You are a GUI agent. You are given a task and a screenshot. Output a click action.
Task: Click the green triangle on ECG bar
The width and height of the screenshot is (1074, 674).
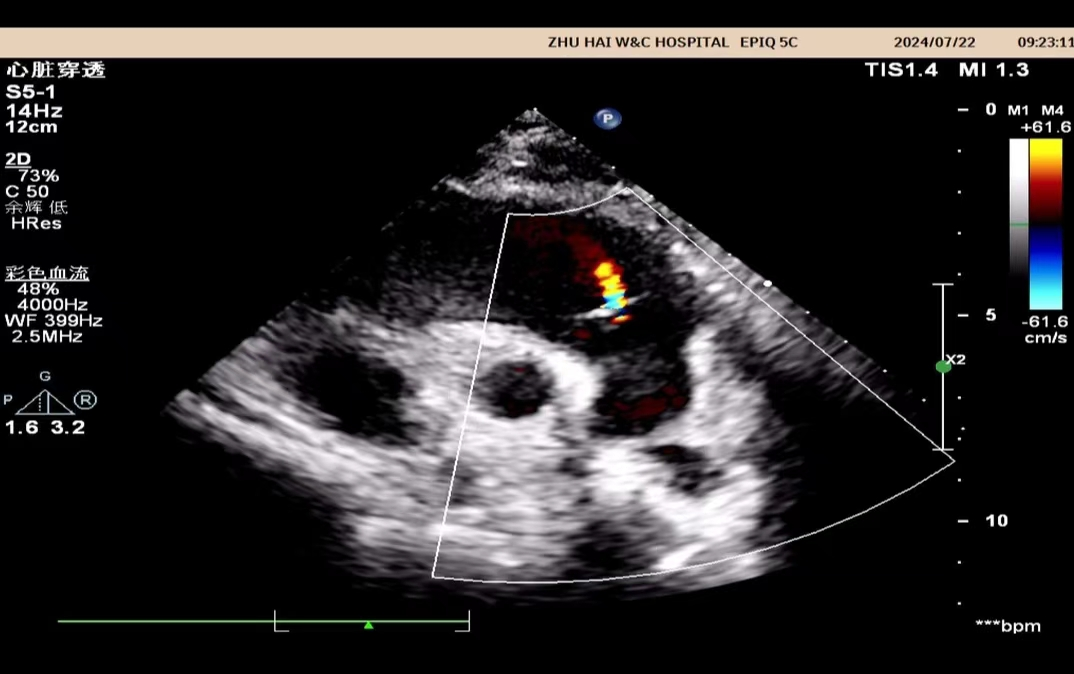click(x=368, y=625)
